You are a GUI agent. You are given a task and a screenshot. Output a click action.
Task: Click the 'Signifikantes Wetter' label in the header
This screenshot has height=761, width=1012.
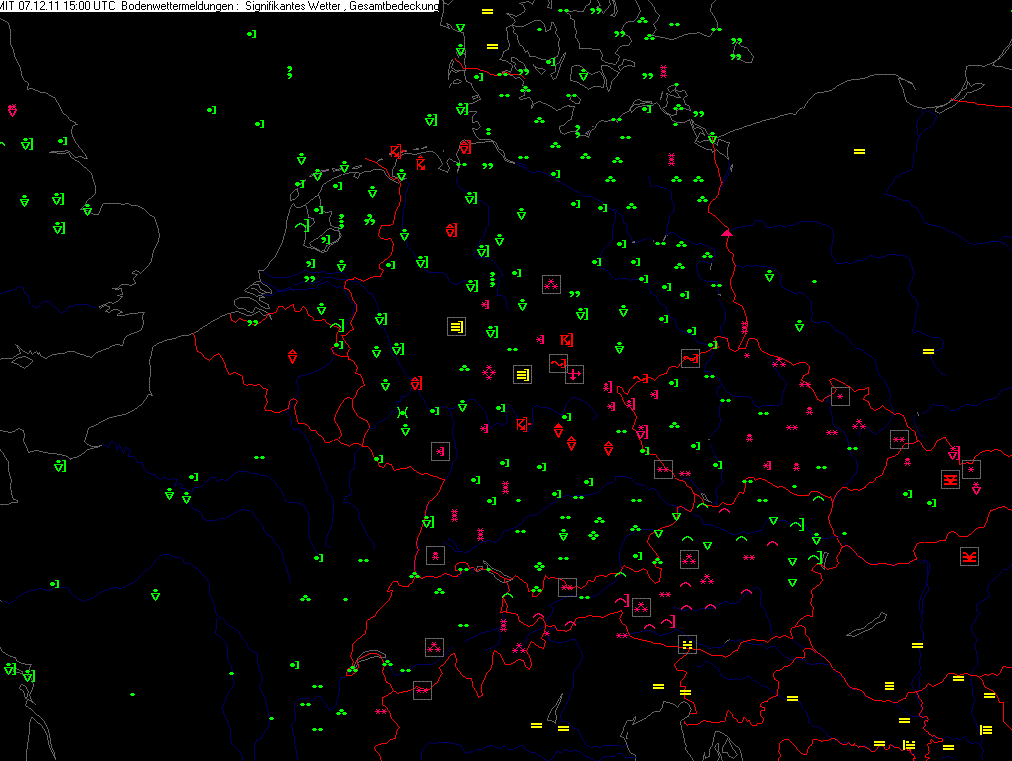pyautogui.click(x=292, y=6)
